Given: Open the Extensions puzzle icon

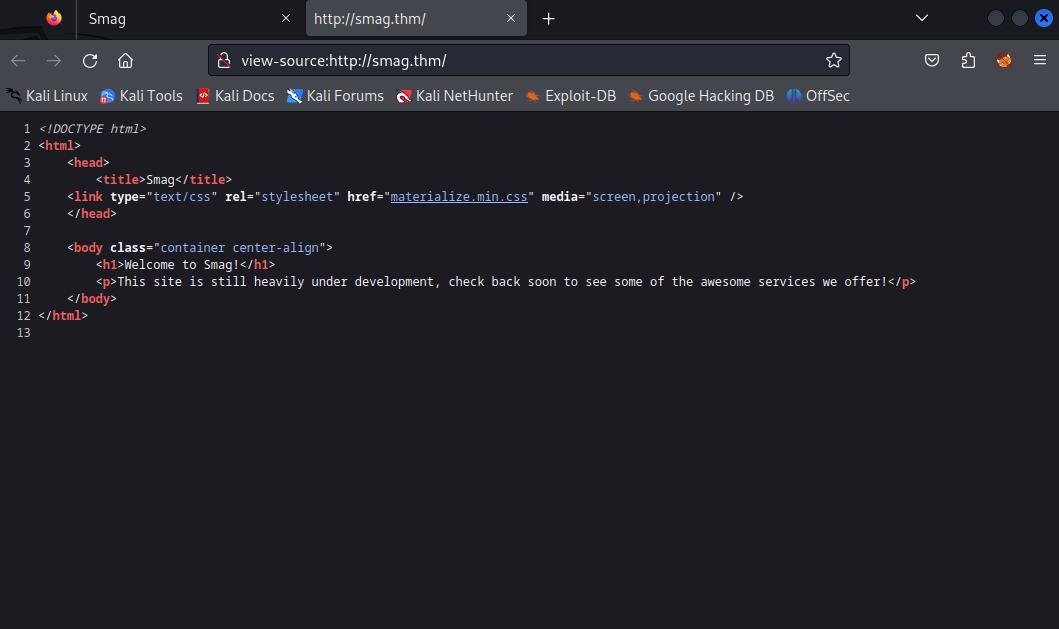Looking at the screenshot, I should 967,60.
